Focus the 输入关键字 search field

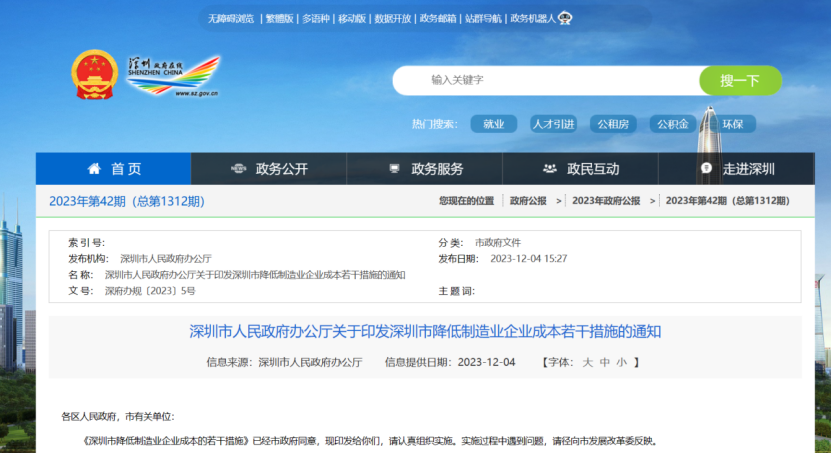pyautogui.click(x=546, y=81)
